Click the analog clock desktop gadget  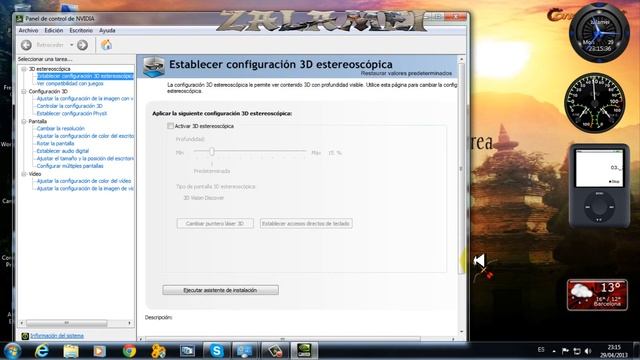coord(599,33)
